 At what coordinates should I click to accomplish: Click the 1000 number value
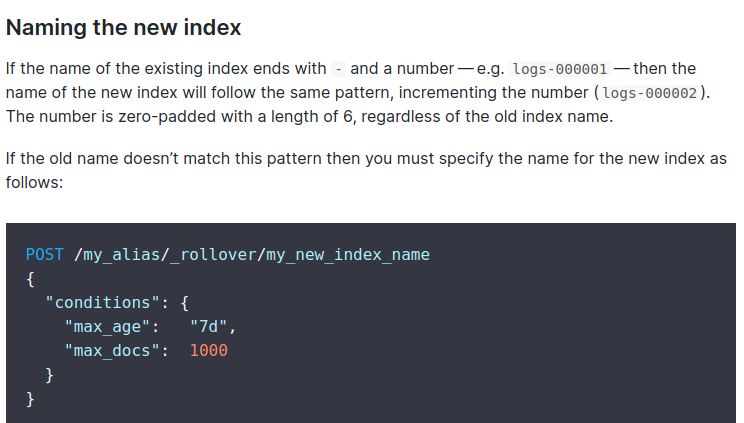tap(209, 351)
